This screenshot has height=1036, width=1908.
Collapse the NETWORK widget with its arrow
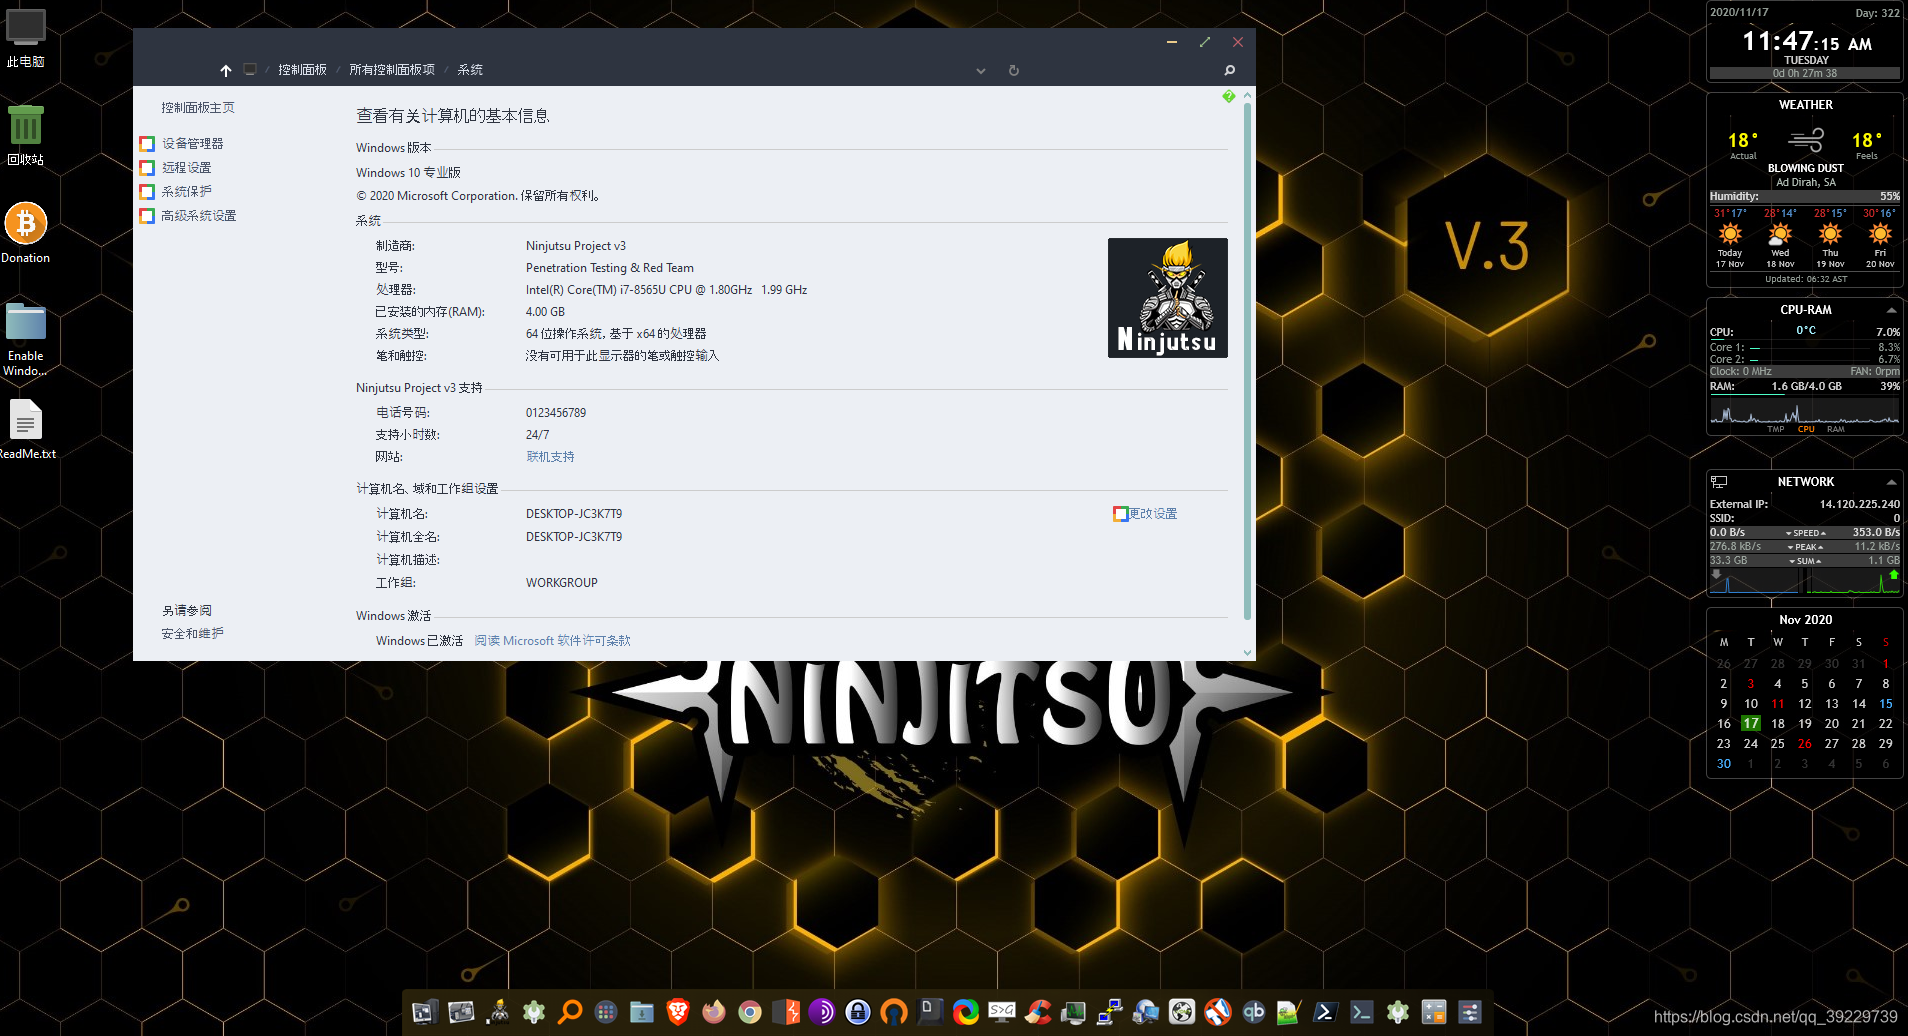(x=1891, y=482)
